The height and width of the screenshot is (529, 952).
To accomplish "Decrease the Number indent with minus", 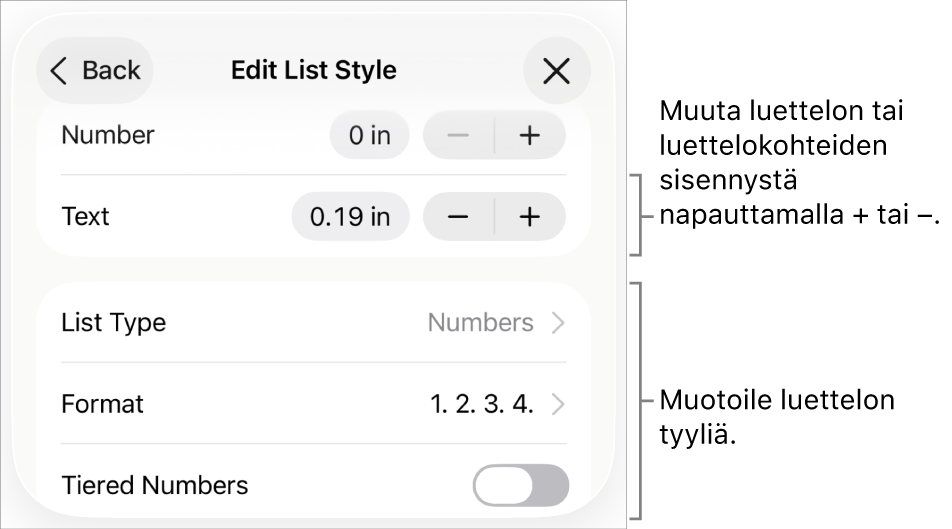I will click(458, 135).
